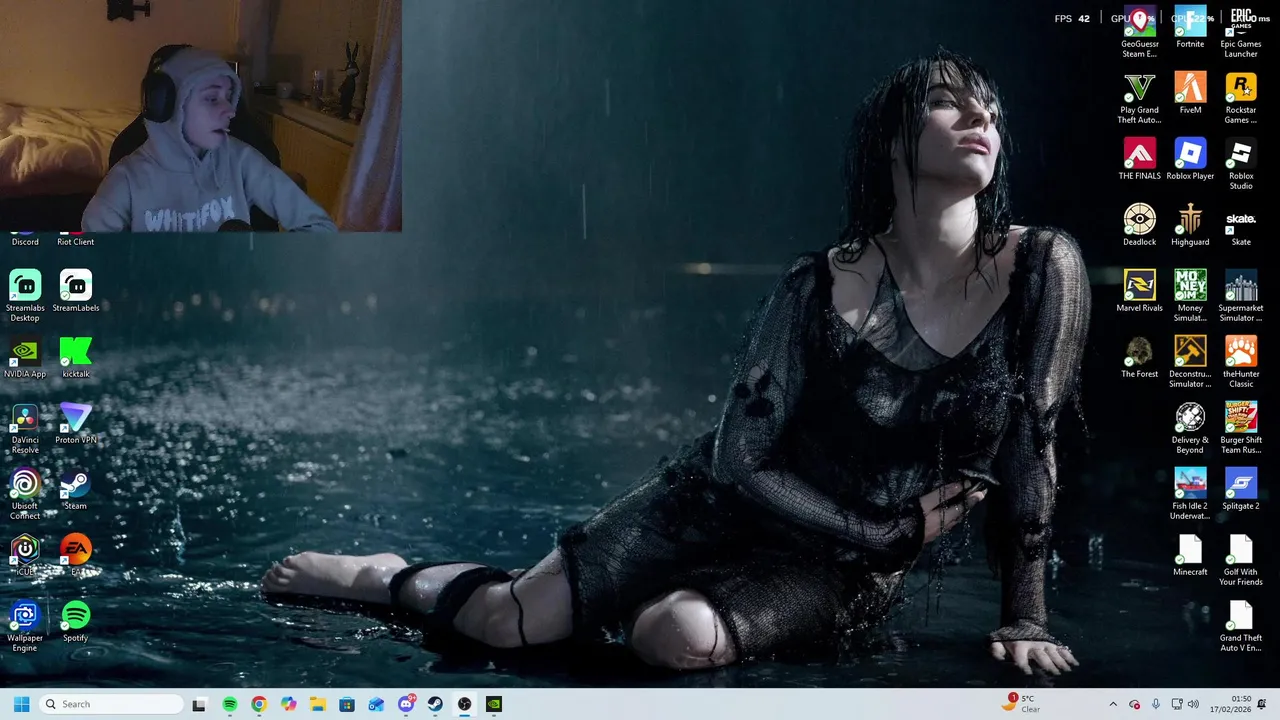Screen dimensions: 1280x720
Task: Open Outlook from the taskbar
Action: tap(376, 704)
